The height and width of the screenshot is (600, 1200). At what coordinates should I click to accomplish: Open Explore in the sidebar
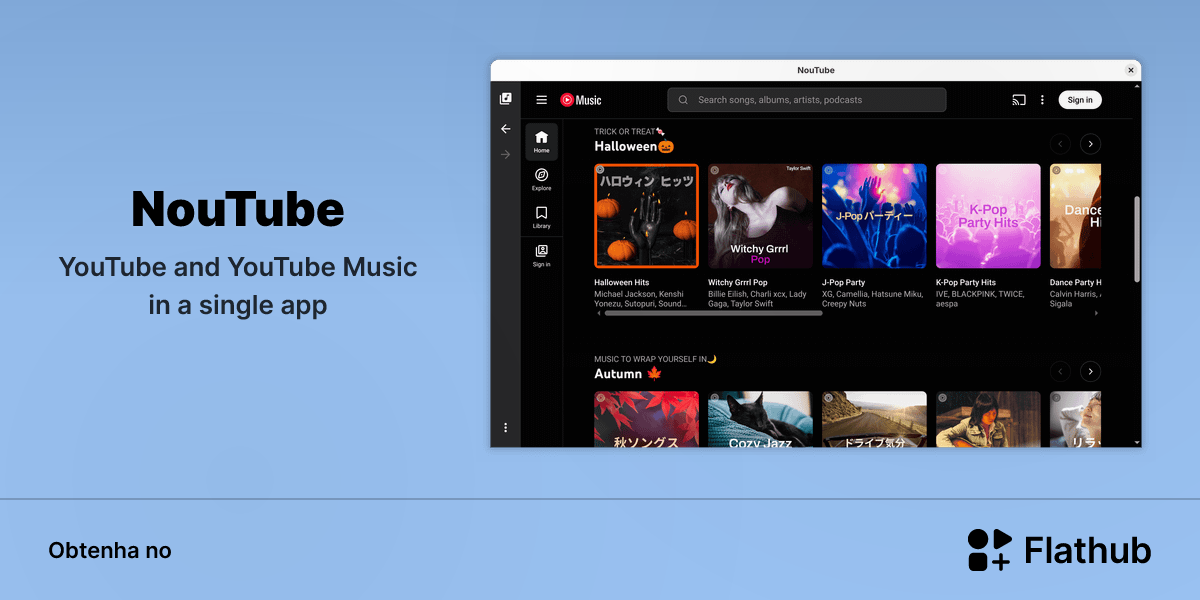(541, 180)
